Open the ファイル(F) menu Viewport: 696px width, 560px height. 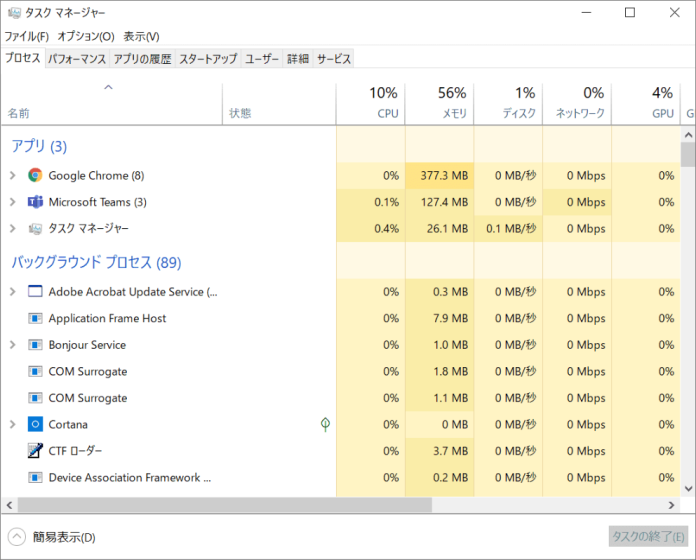pyautogui.click(x=26, y=36)
